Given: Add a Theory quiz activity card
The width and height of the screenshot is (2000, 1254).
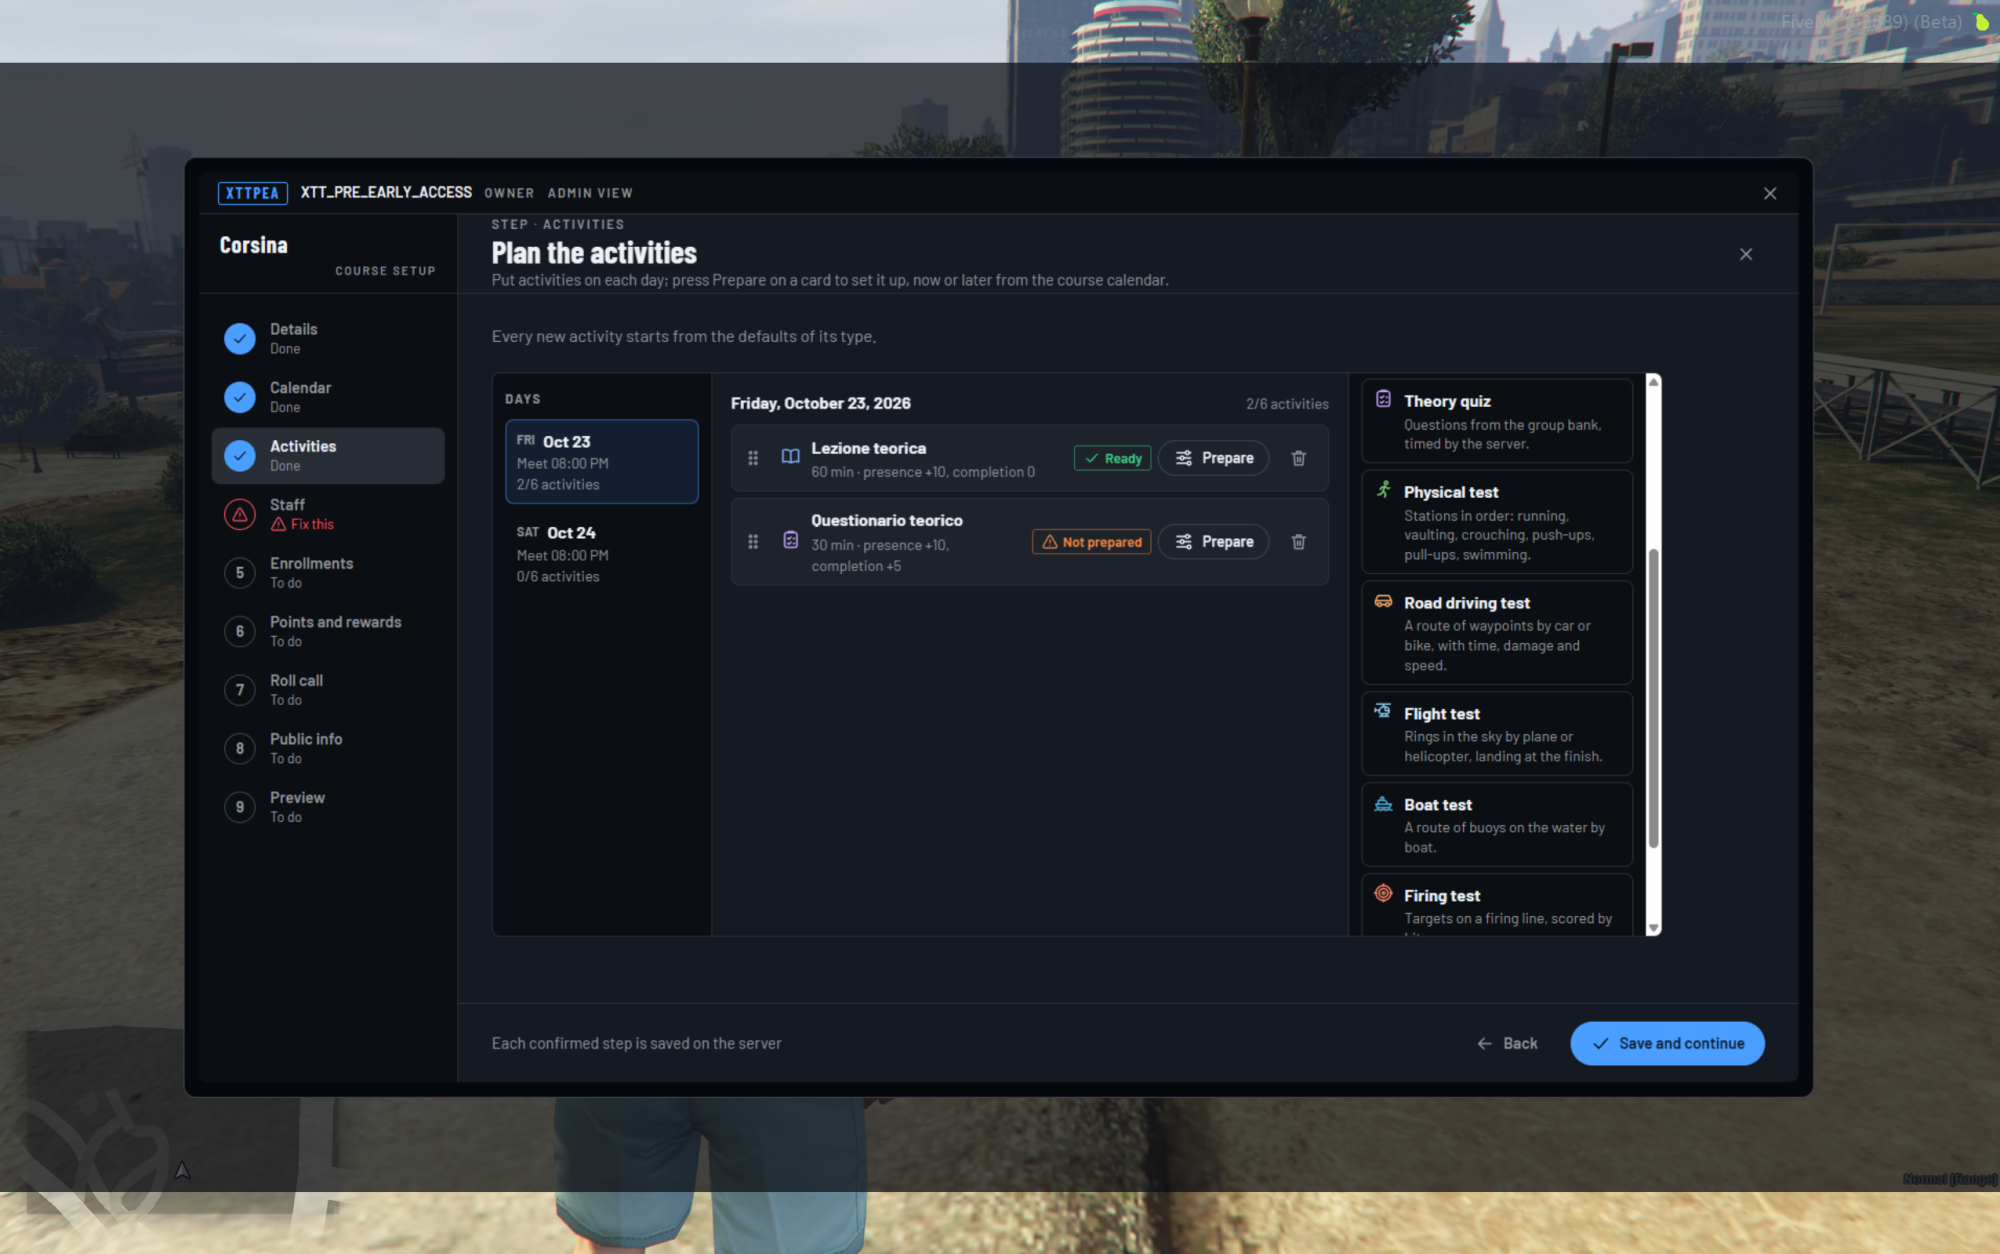Looking at the screenshot, I should 1497,421.
